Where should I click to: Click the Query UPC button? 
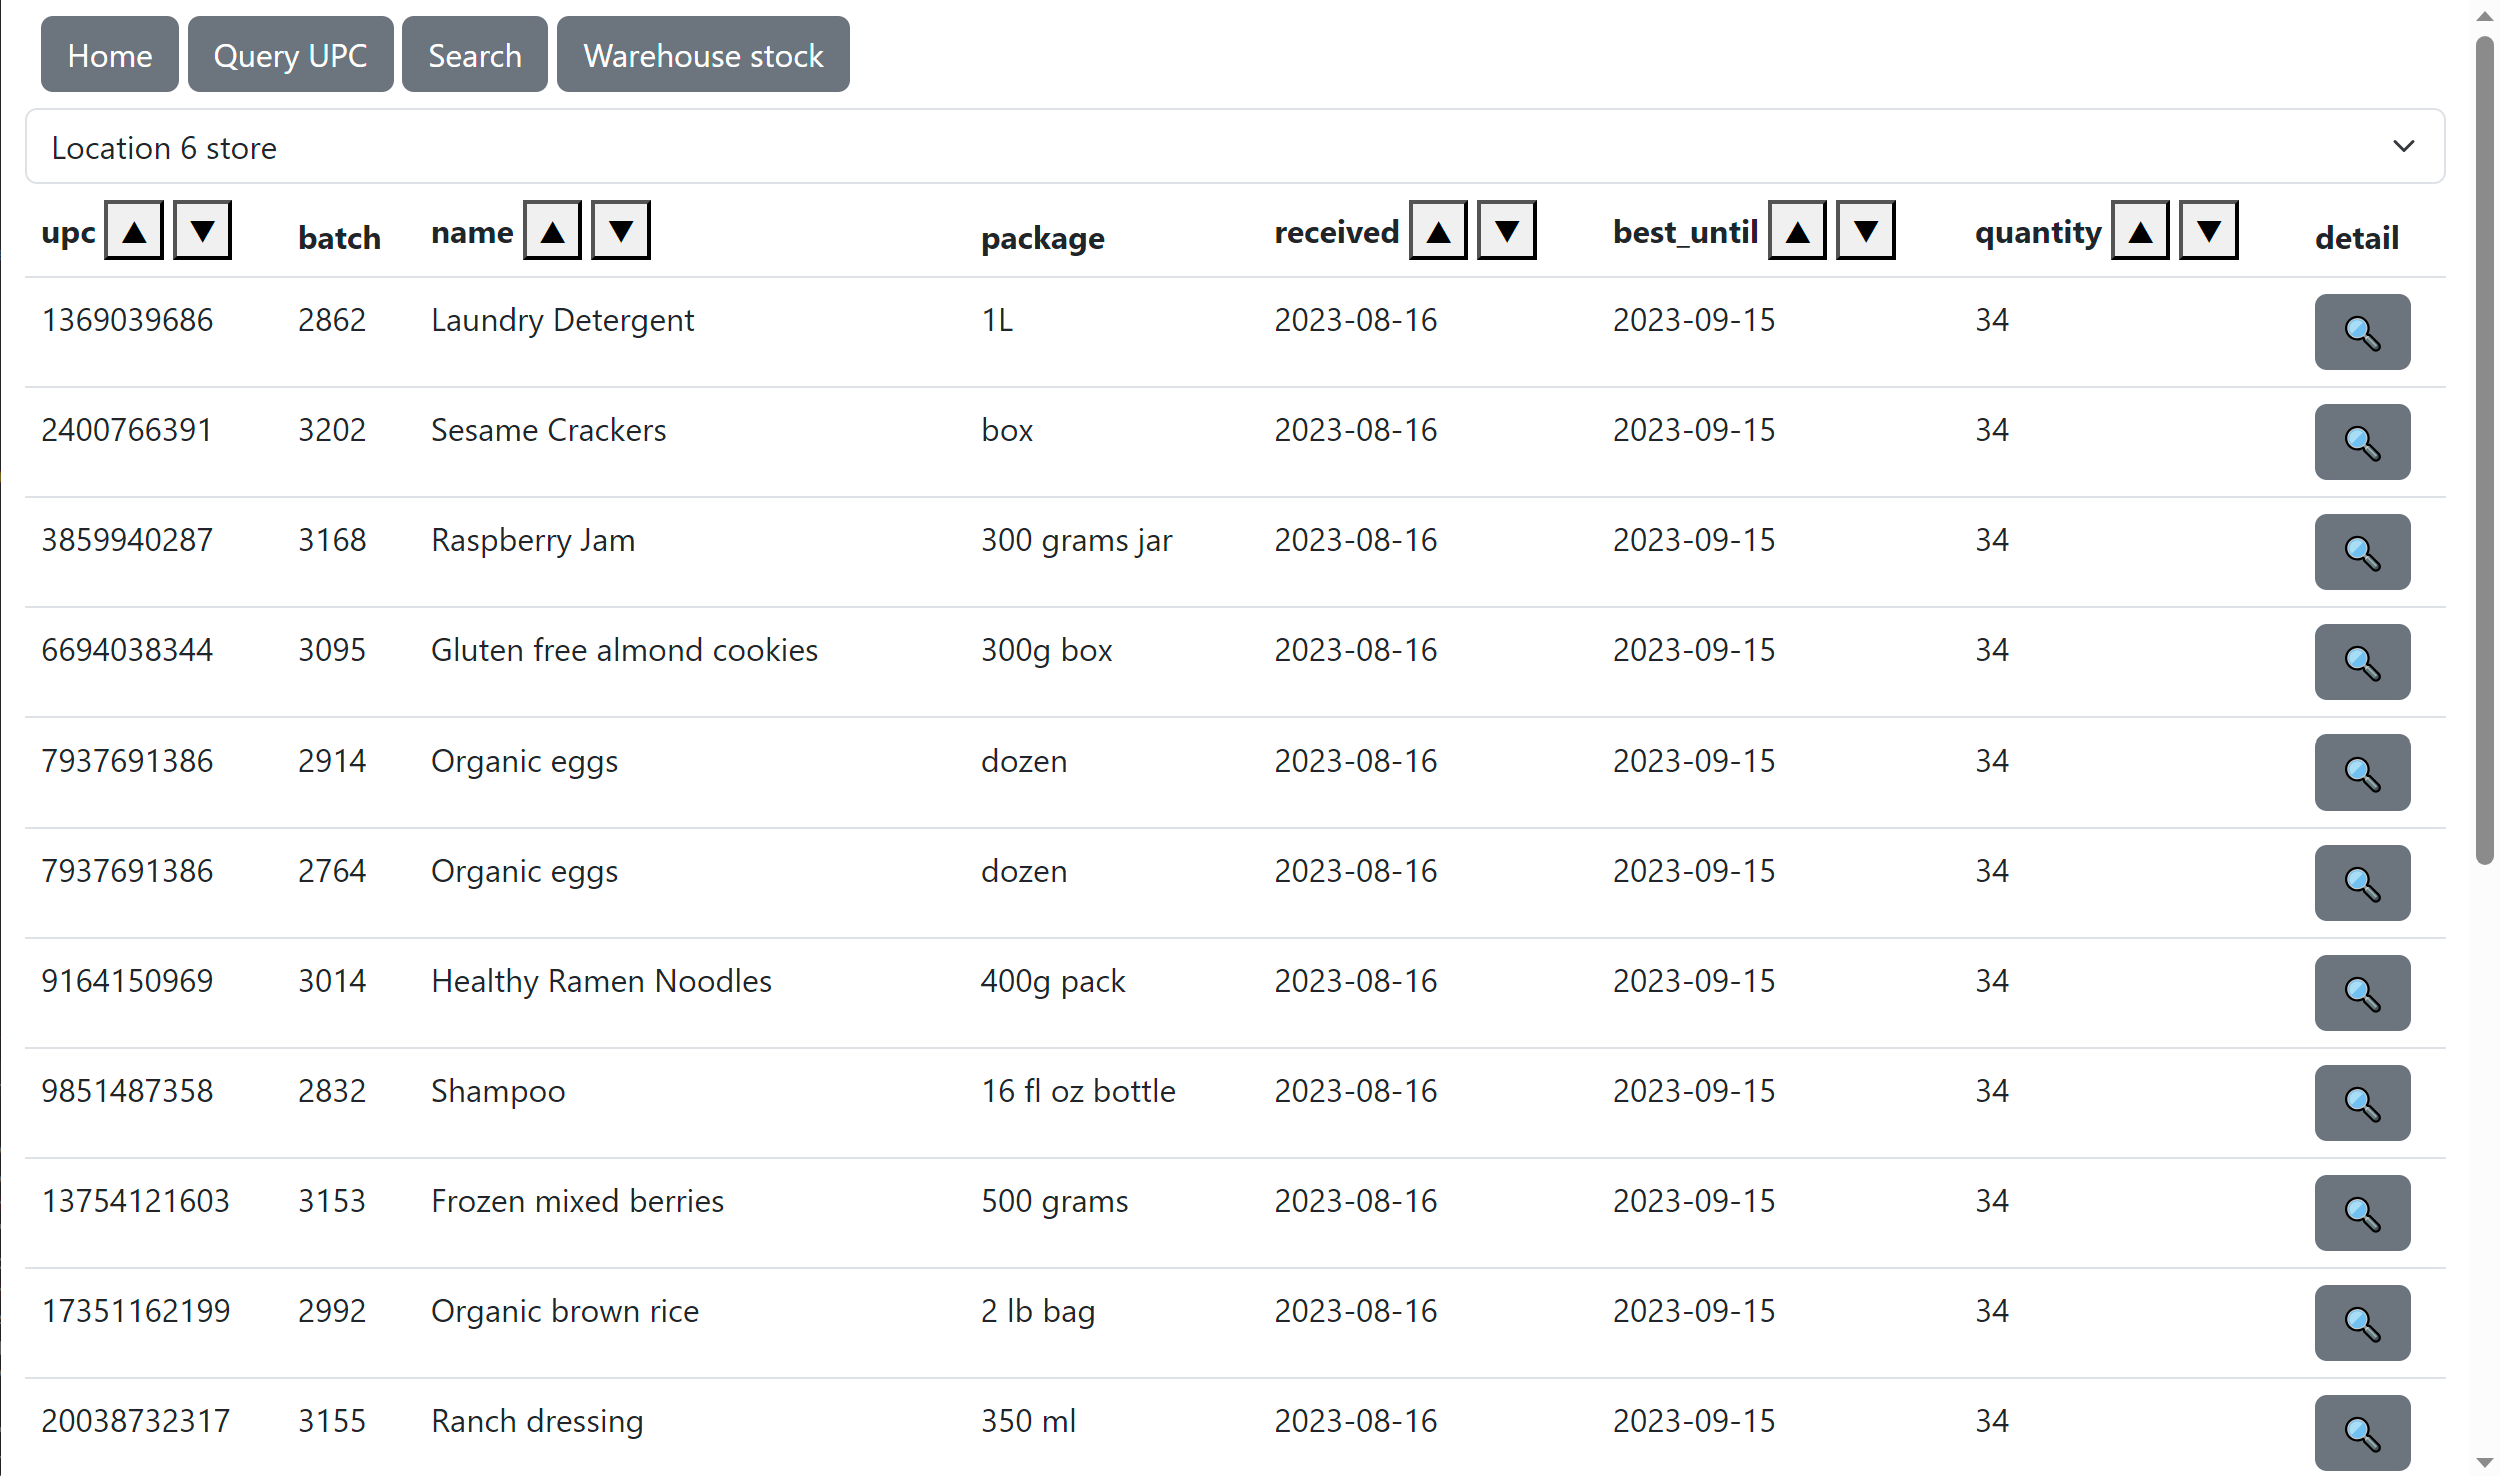[290, 54]
